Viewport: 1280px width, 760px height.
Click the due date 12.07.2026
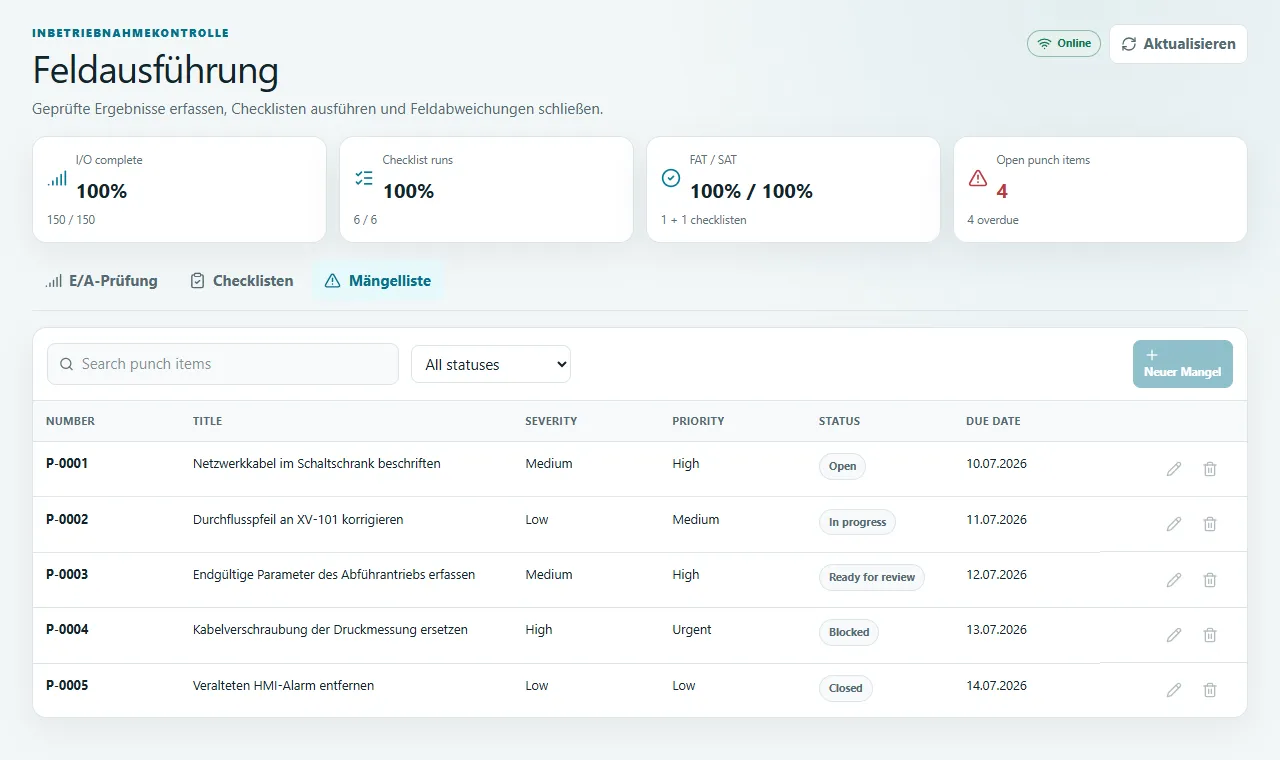996,575
